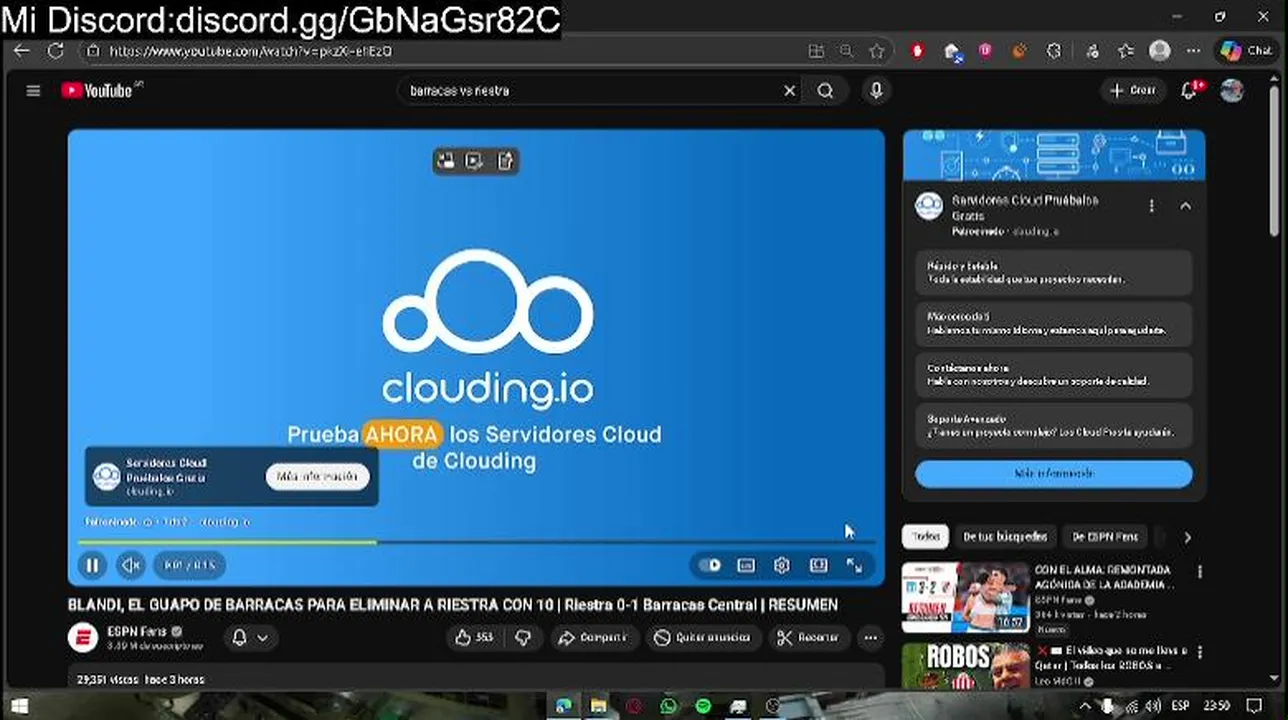The height and width of the screenshot is (720, 1288).
Task: Select the 'De ESPN Fans' filter chip
Action: [x=1105, y=537]
